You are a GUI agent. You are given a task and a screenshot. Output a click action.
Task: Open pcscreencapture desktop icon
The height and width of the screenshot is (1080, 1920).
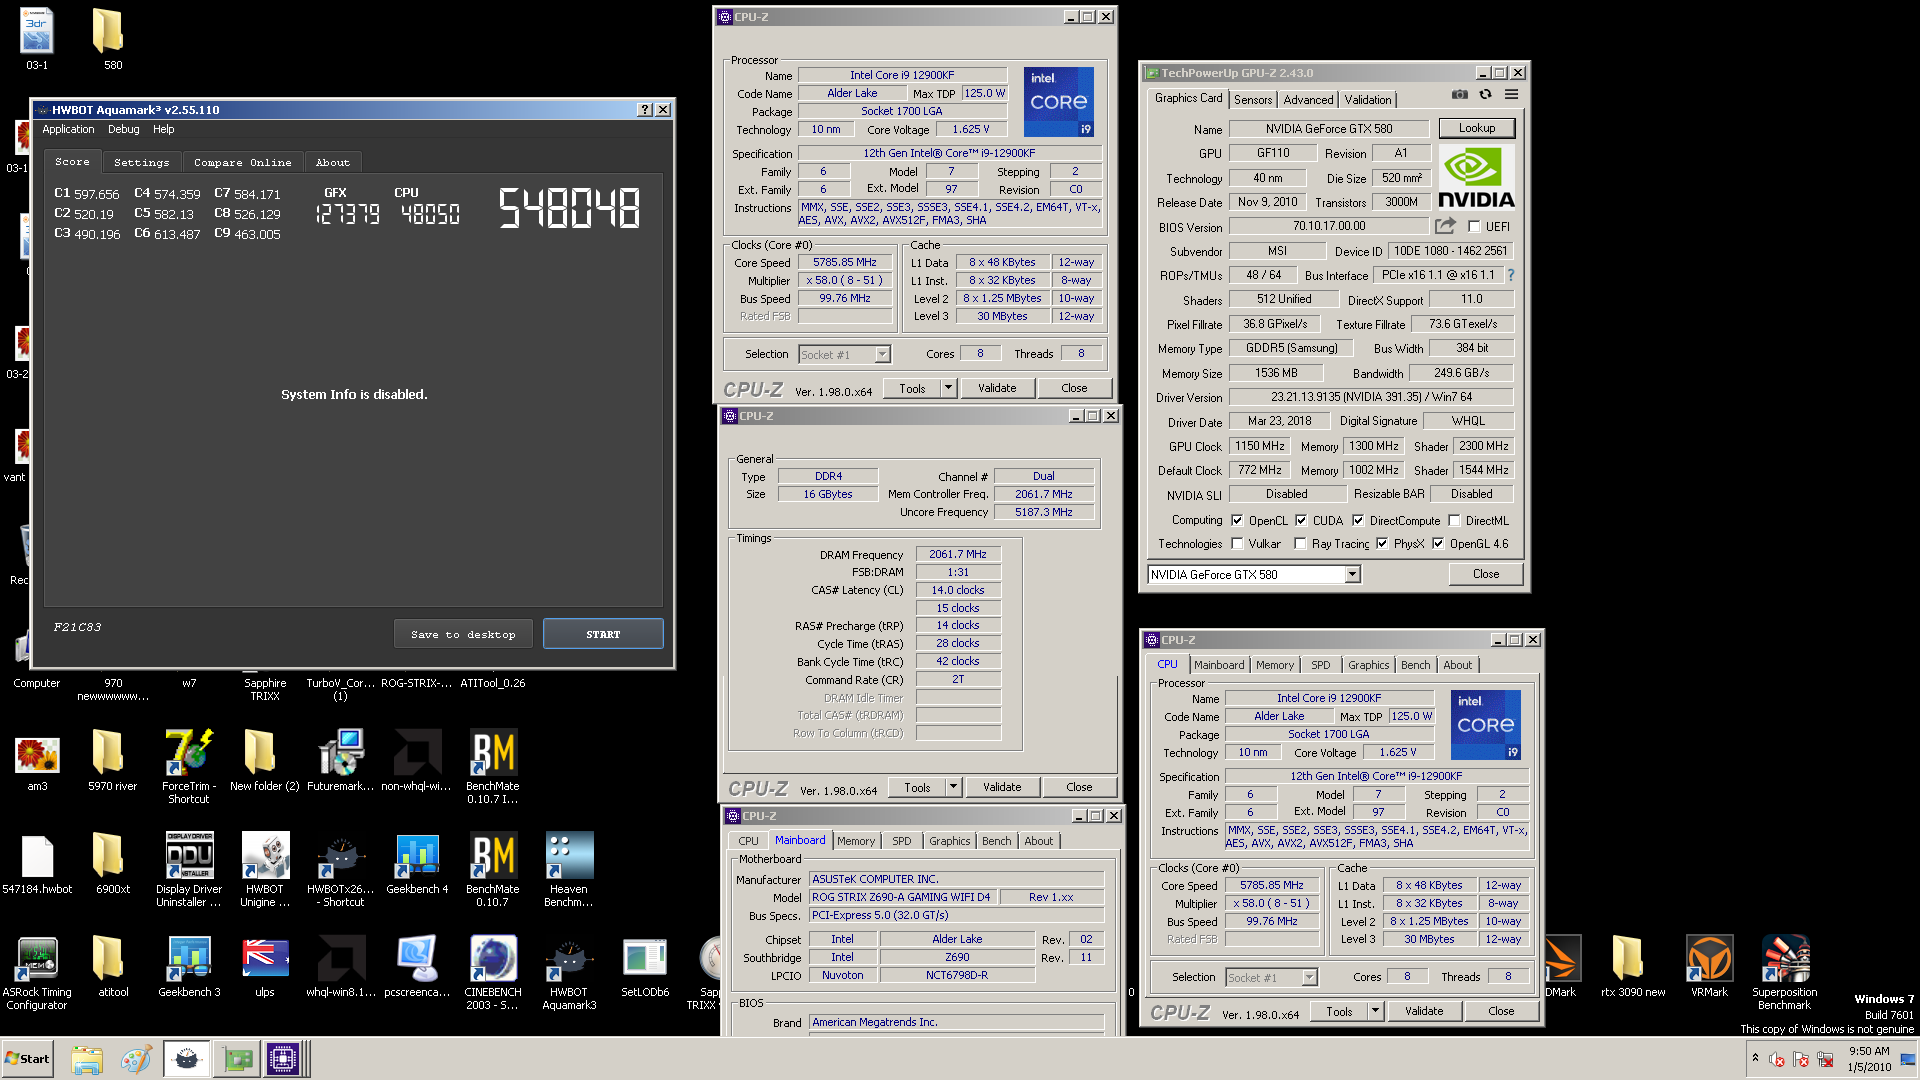point(417,958)
